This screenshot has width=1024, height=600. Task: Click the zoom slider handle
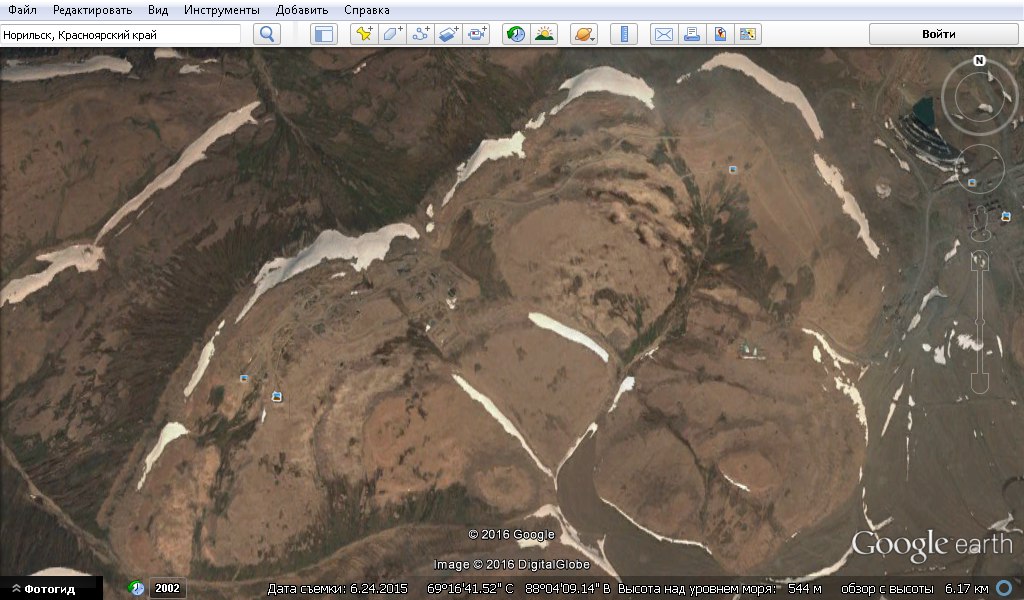pos(980,324)
